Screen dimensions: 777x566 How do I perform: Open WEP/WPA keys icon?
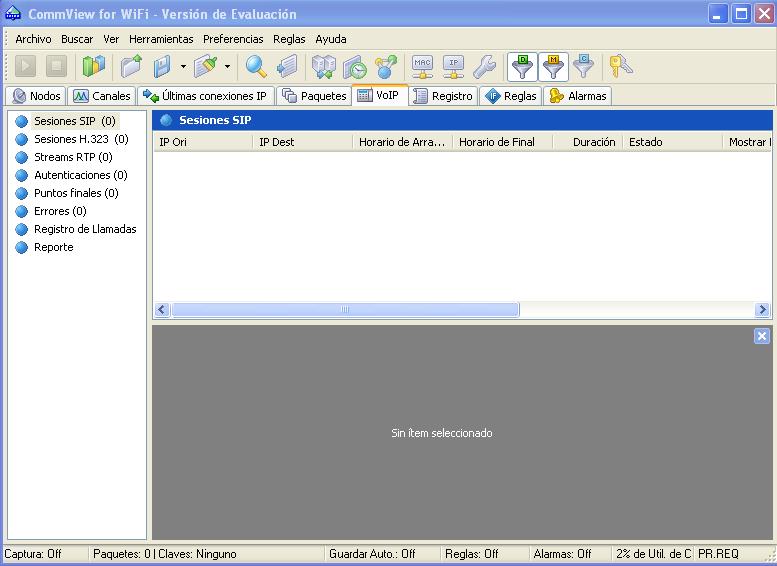tap(620, 66)
